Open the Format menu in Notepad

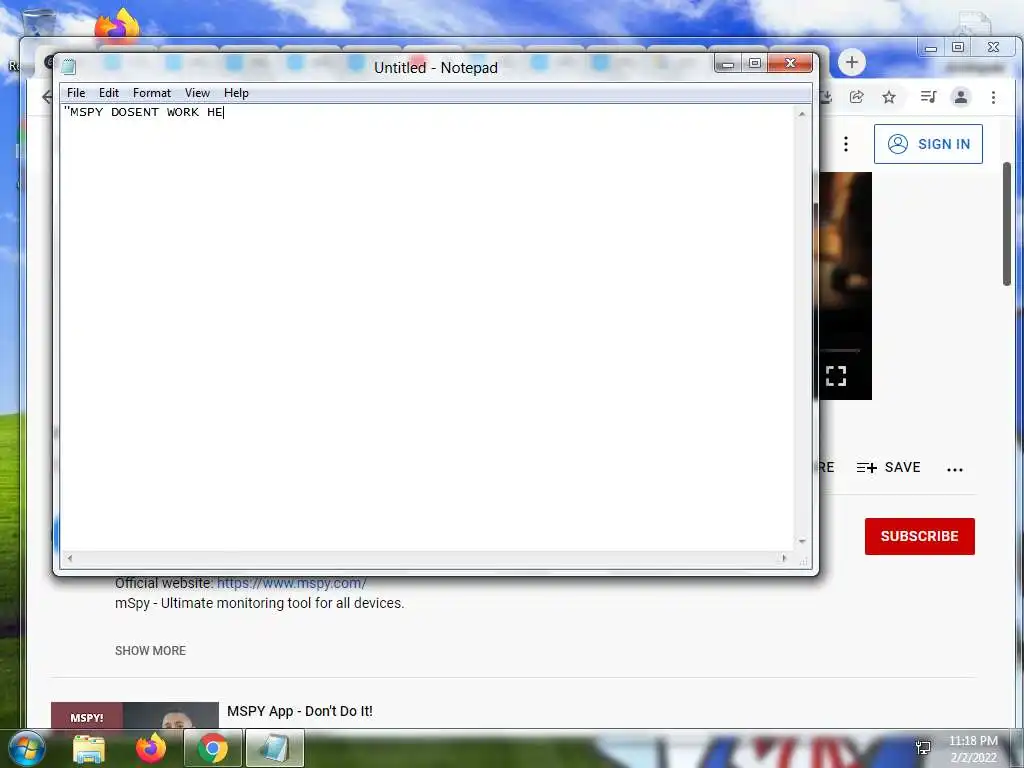pos(152,93)
